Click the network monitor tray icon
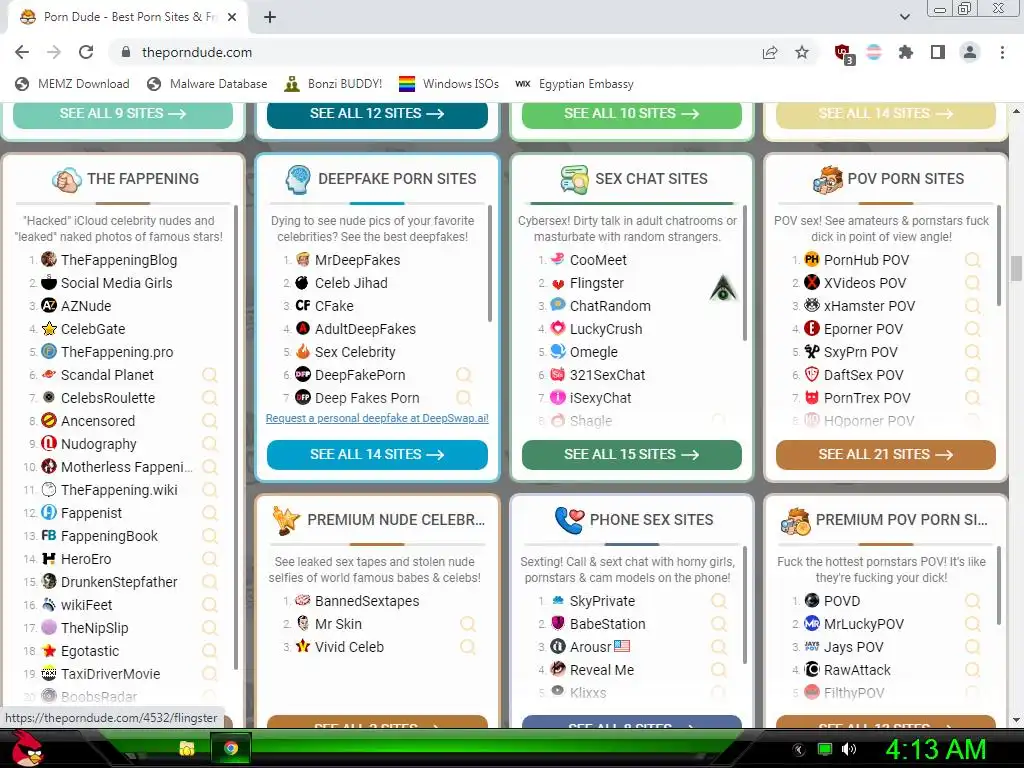This screenshot has width=1024, height=768. tap(825, 749)
